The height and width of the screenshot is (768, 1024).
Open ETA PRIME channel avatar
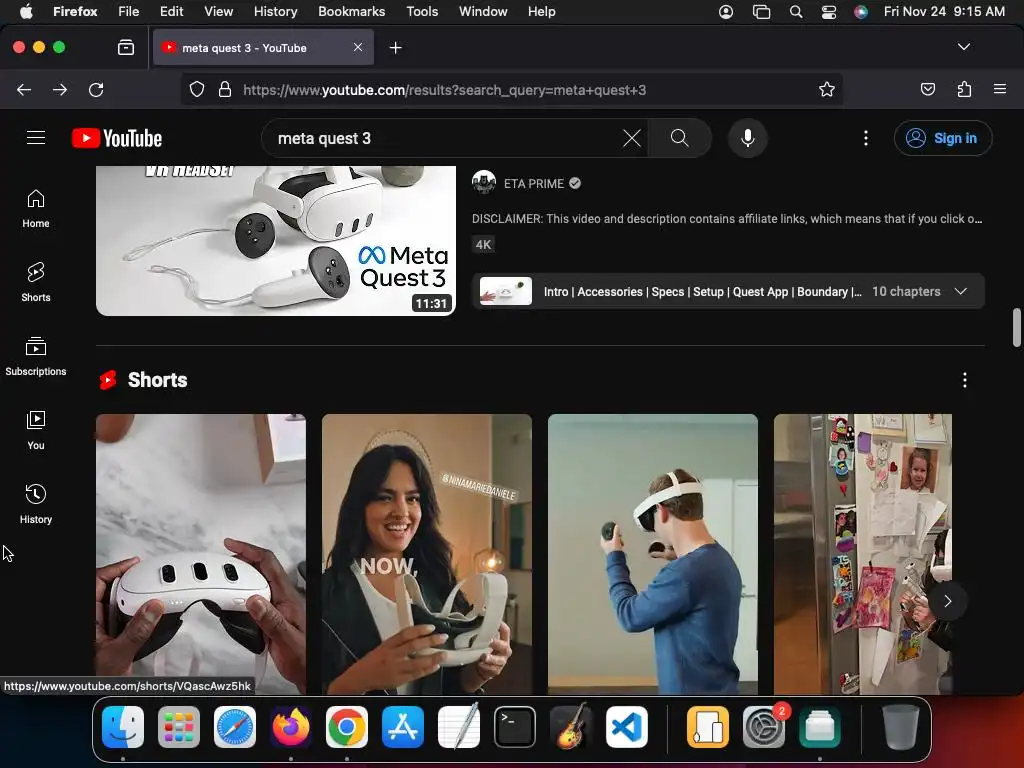(x=484, y=183)
